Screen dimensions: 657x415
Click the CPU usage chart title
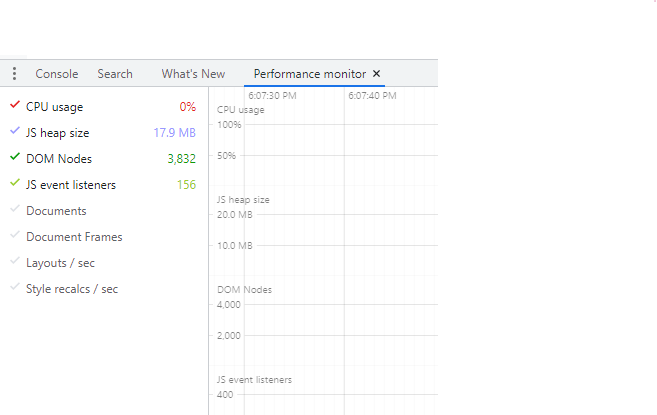(241, 110)
